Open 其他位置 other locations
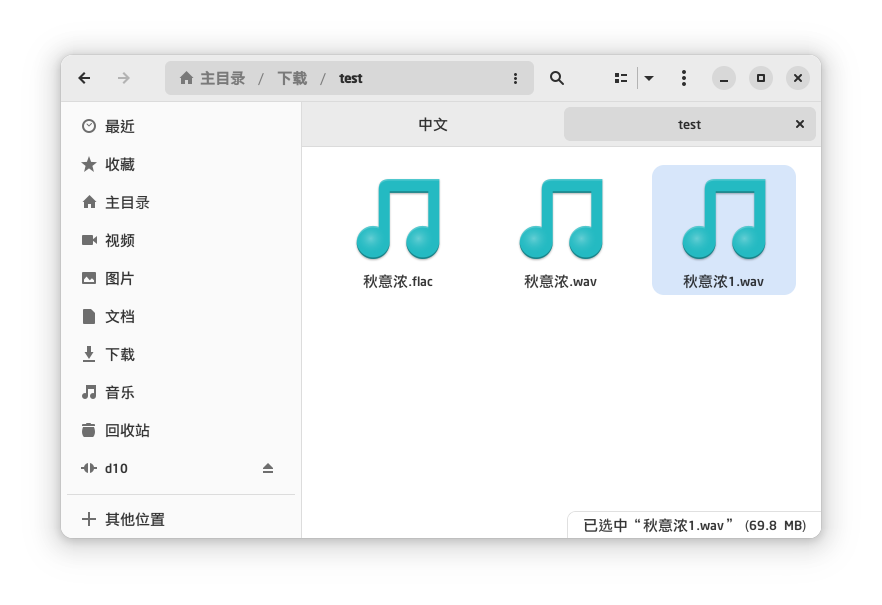882x605 pixels. (134, 519)
